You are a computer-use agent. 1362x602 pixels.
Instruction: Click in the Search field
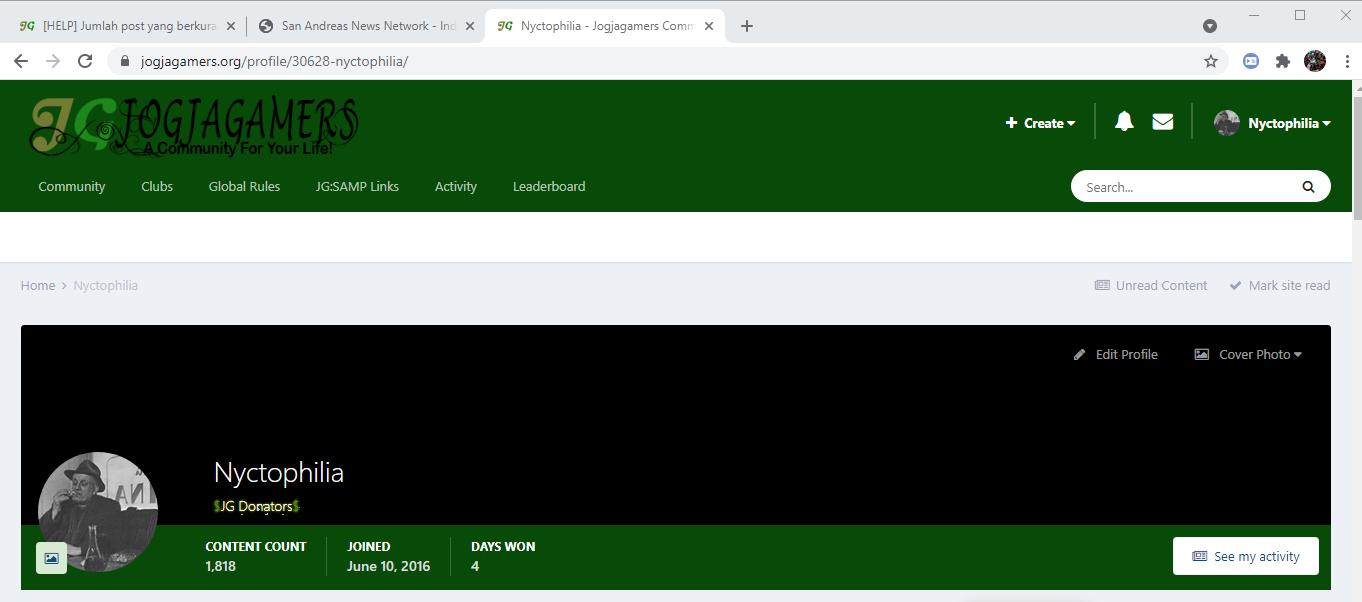click(1185, 187)
